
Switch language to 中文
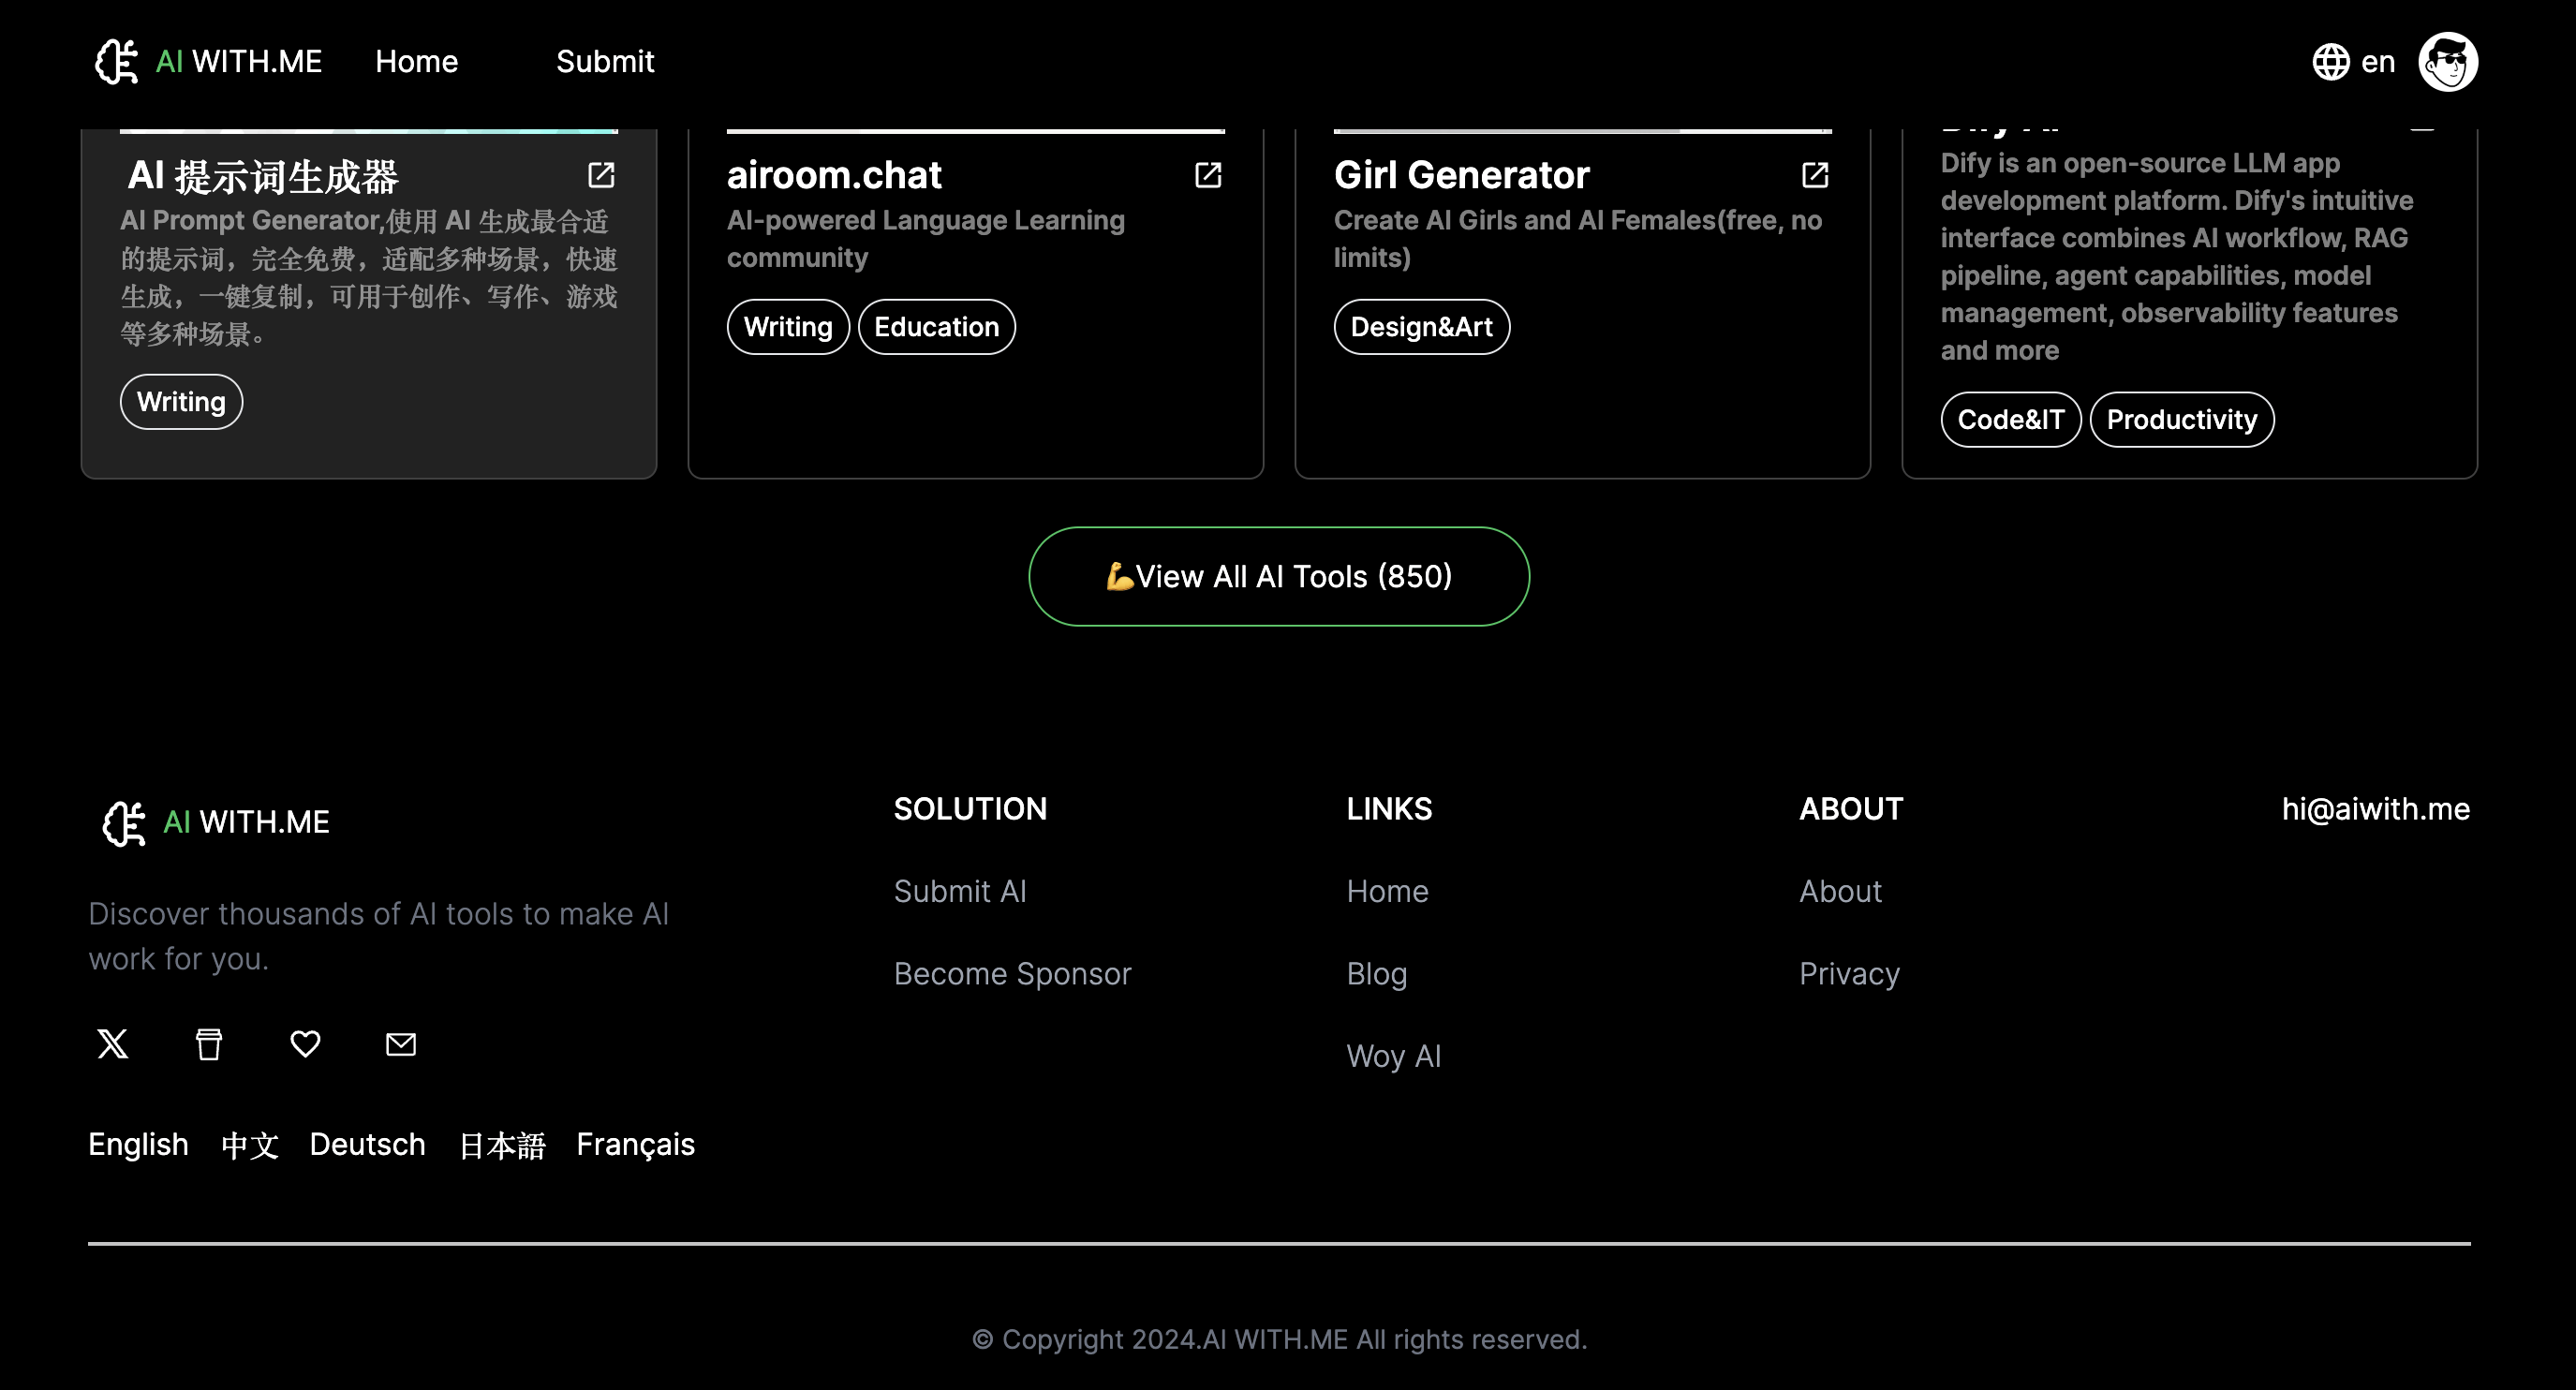pyautogui.click(x=249, y=1144)
